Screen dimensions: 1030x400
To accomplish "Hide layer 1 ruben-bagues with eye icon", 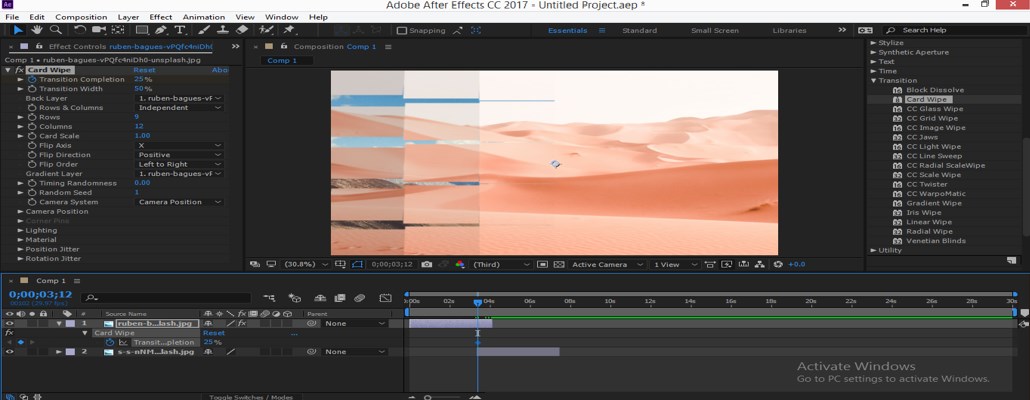I will pos(9,324).
